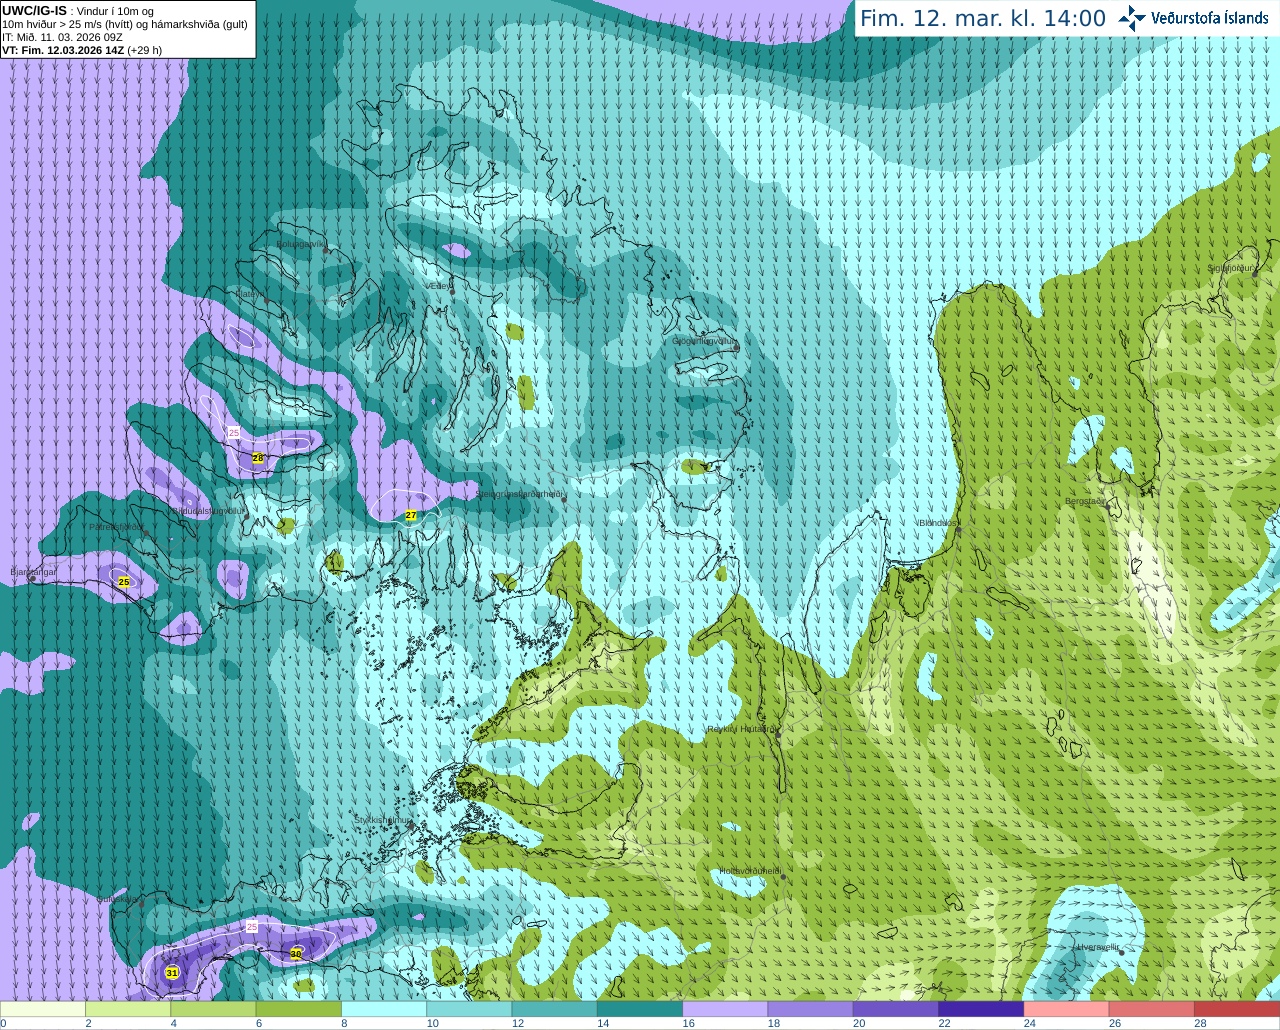Select the Bjargtangar station label

34,572
